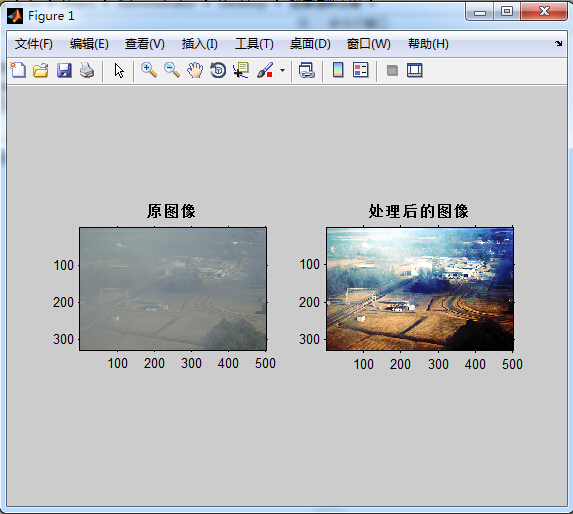The height and width of the screenshot is (514, 573).
Task: Activate the Zoom In magnifier tool
Action: point(149,70)
